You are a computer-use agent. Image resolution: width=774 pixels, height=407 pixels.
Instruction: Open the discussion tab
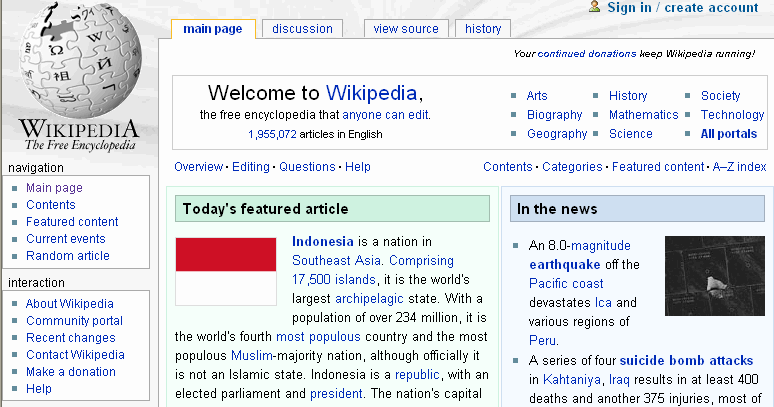coord(303,29)
